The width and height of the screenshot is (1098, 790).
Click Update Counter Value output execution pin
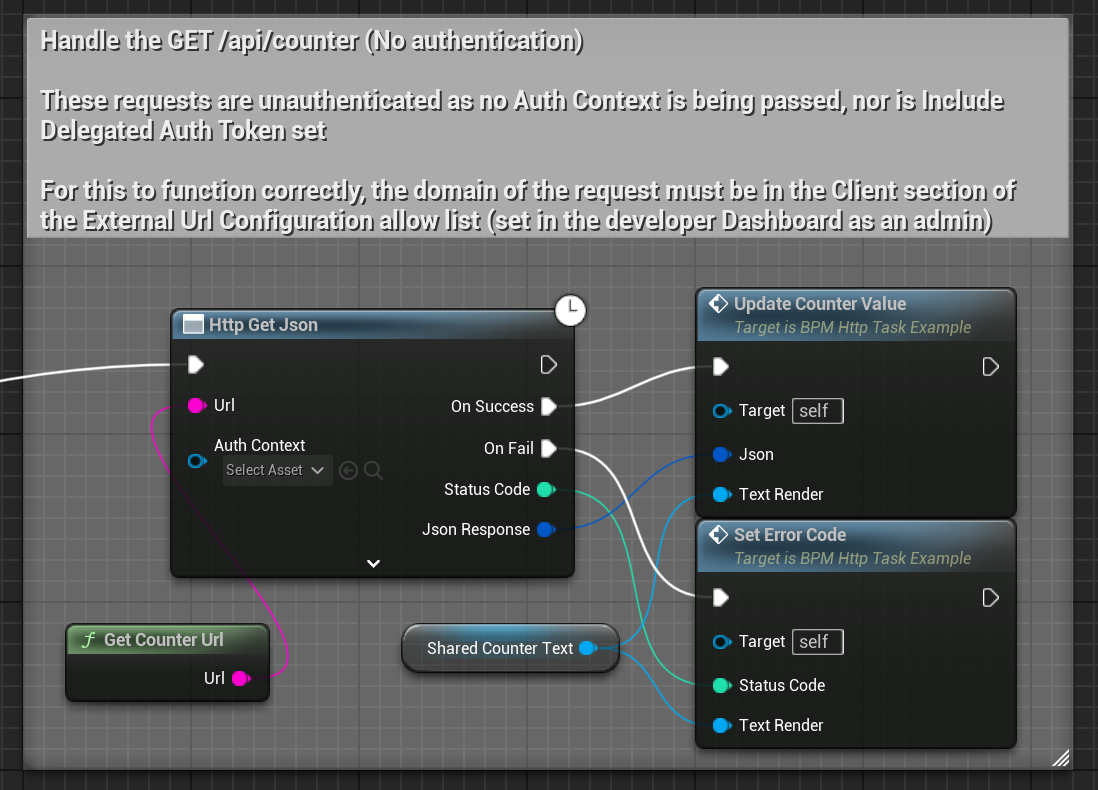(x=990, y=367)
